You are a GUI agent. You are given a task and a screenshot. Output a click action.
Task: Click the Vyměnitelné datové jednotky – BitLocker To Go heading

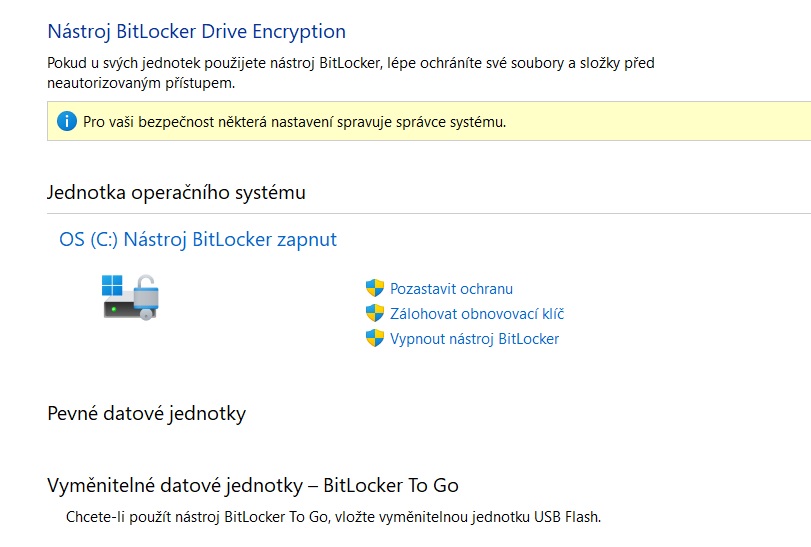252,485
